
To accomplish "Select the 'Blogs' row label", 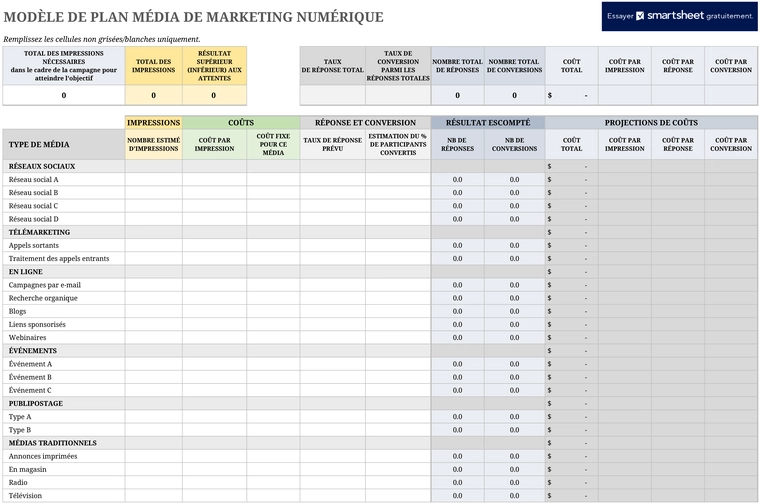I will pos(17,311).
